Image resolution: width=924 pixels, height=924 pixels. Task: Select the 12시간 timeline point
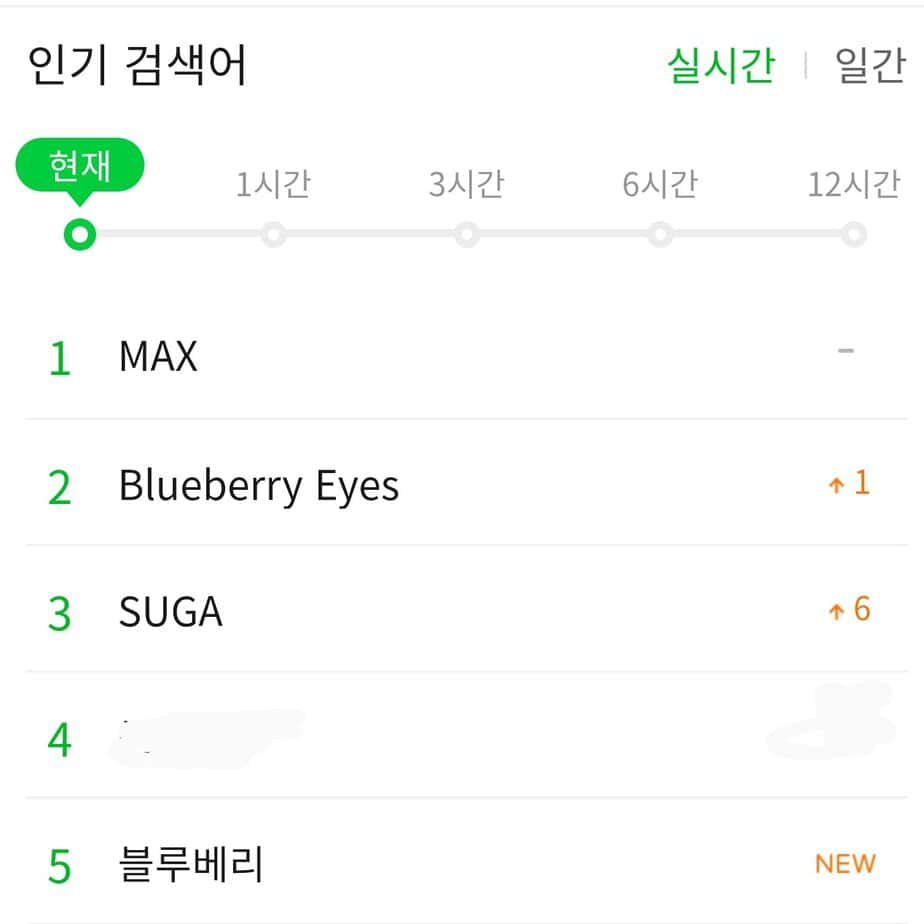click(853, 235)
